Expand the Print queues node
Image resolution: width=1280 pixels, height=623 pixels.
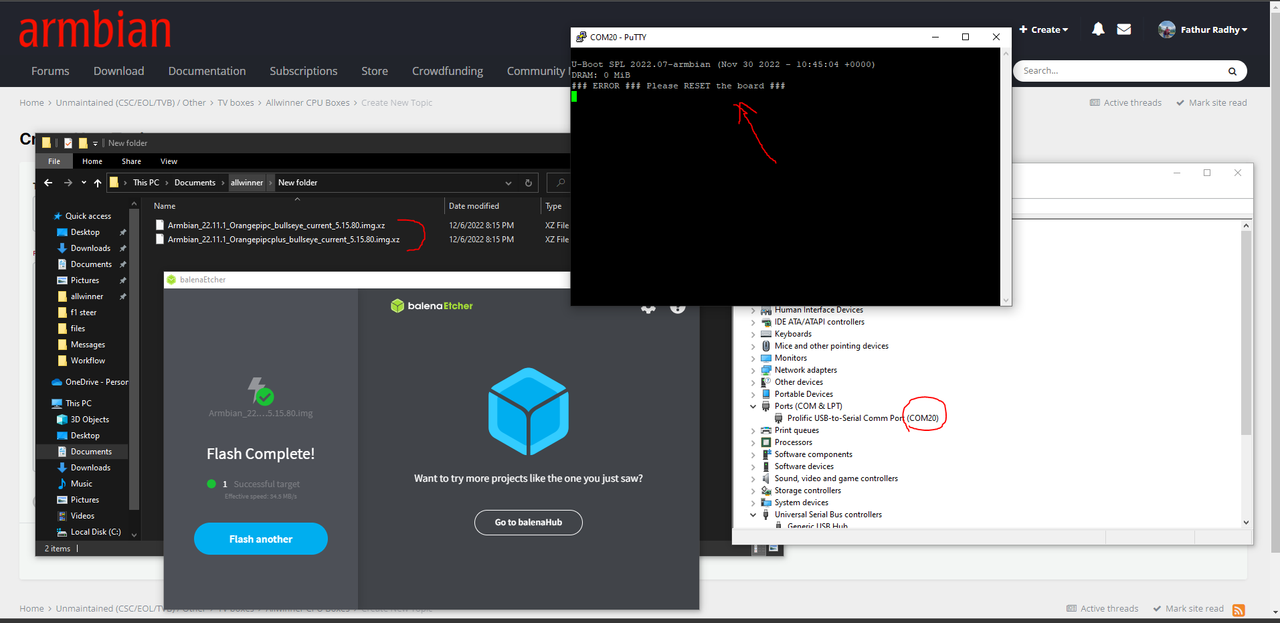(x=754, y=430)
